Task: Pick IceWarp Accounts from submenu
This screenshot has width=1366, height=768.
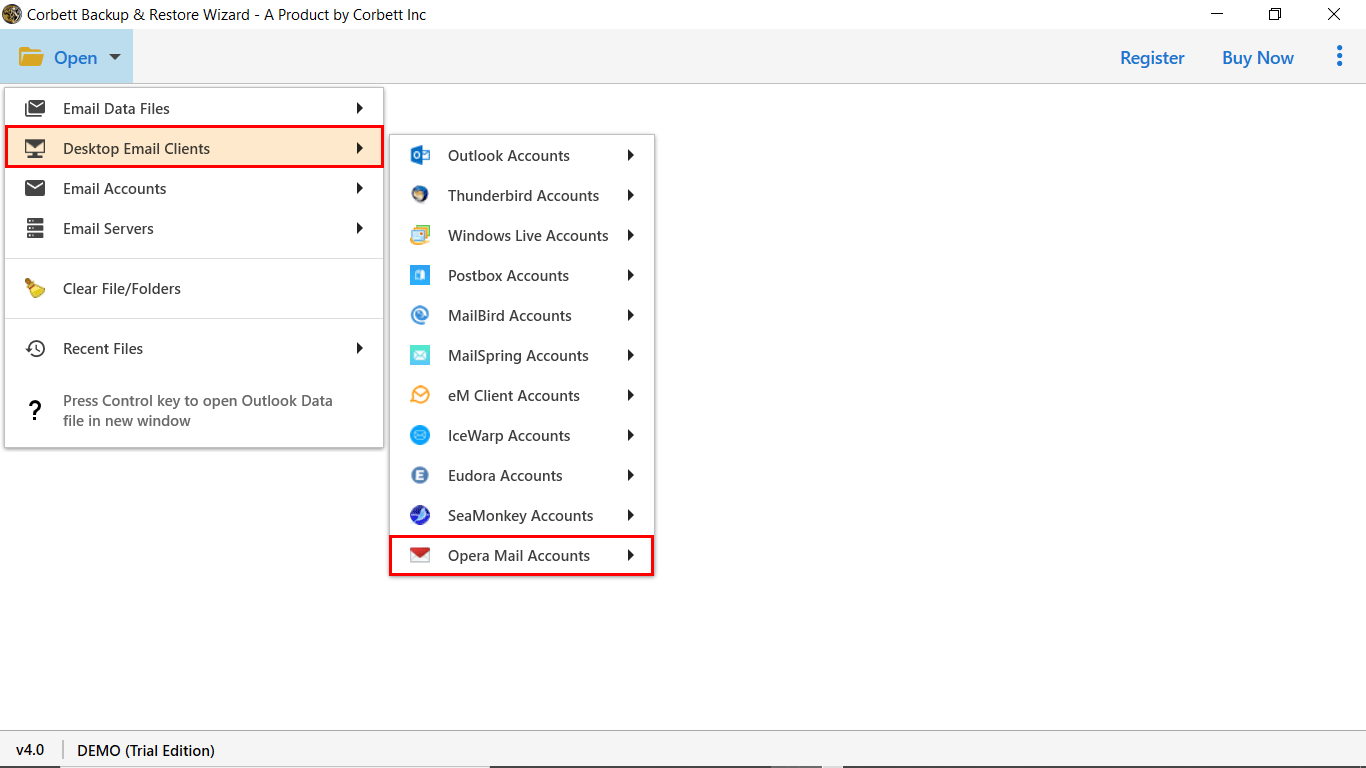Action: click(521, 435)
